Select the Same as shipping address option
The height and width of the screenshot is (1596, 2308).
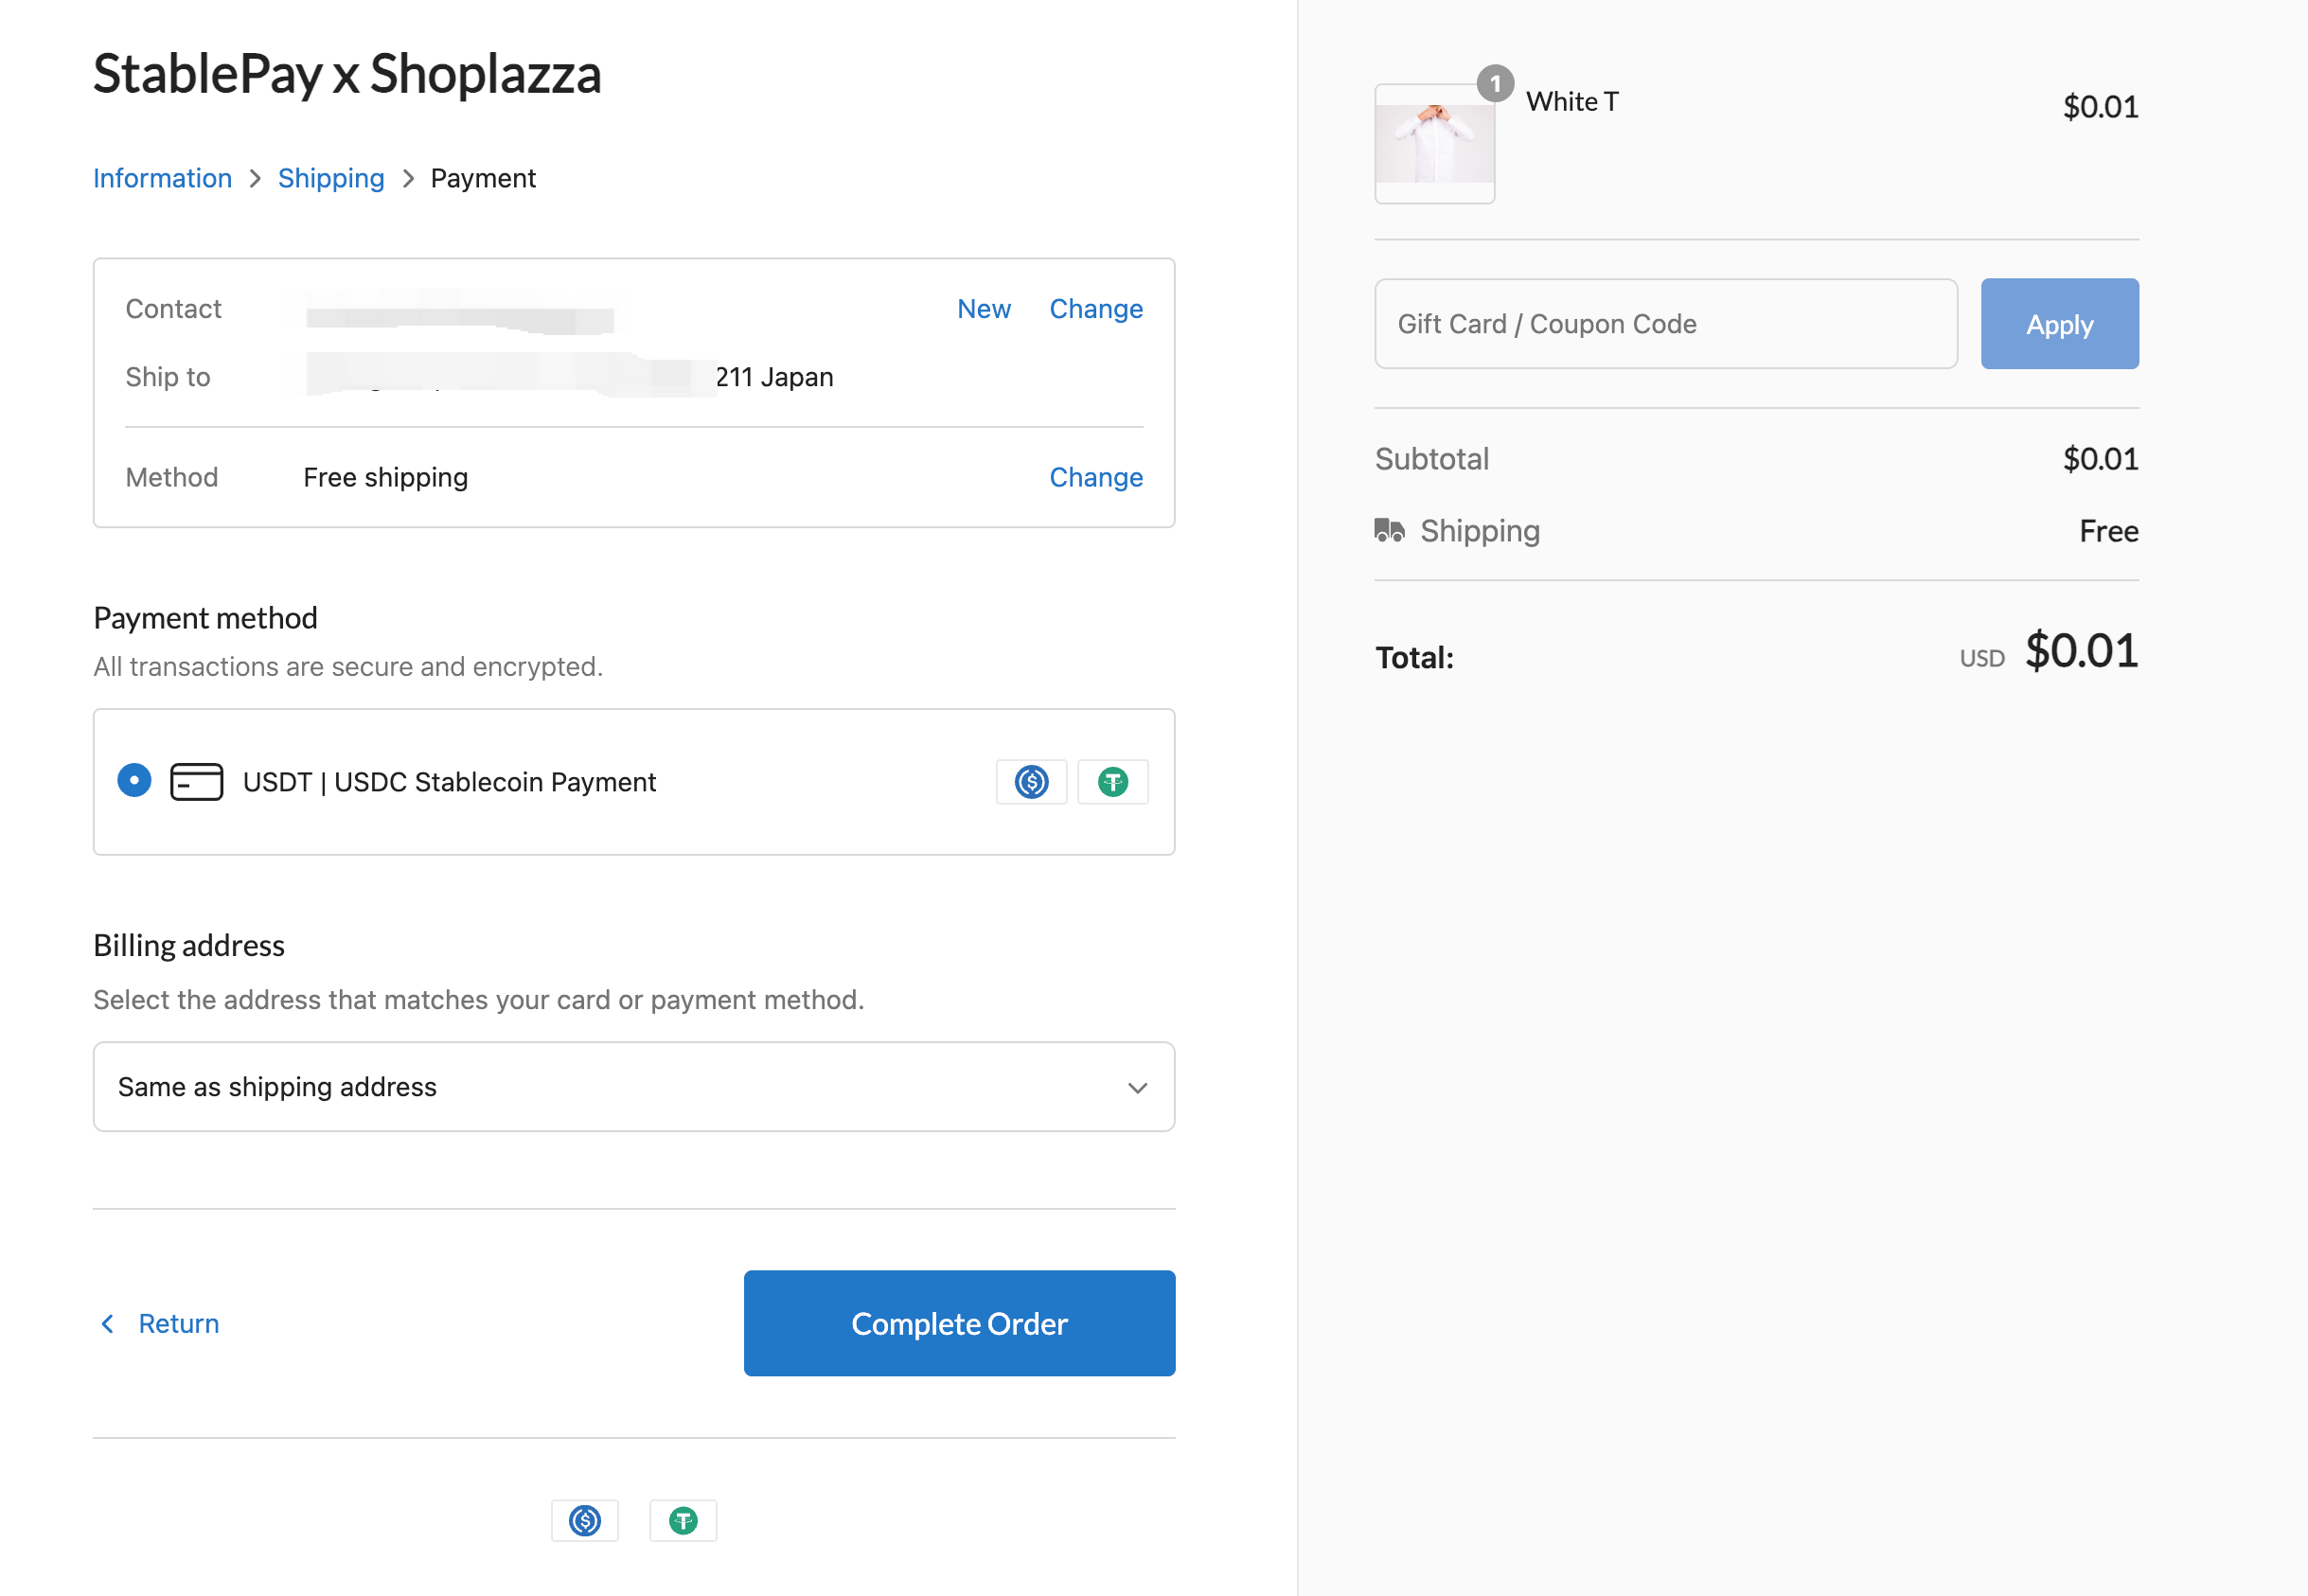[634, 1087]
